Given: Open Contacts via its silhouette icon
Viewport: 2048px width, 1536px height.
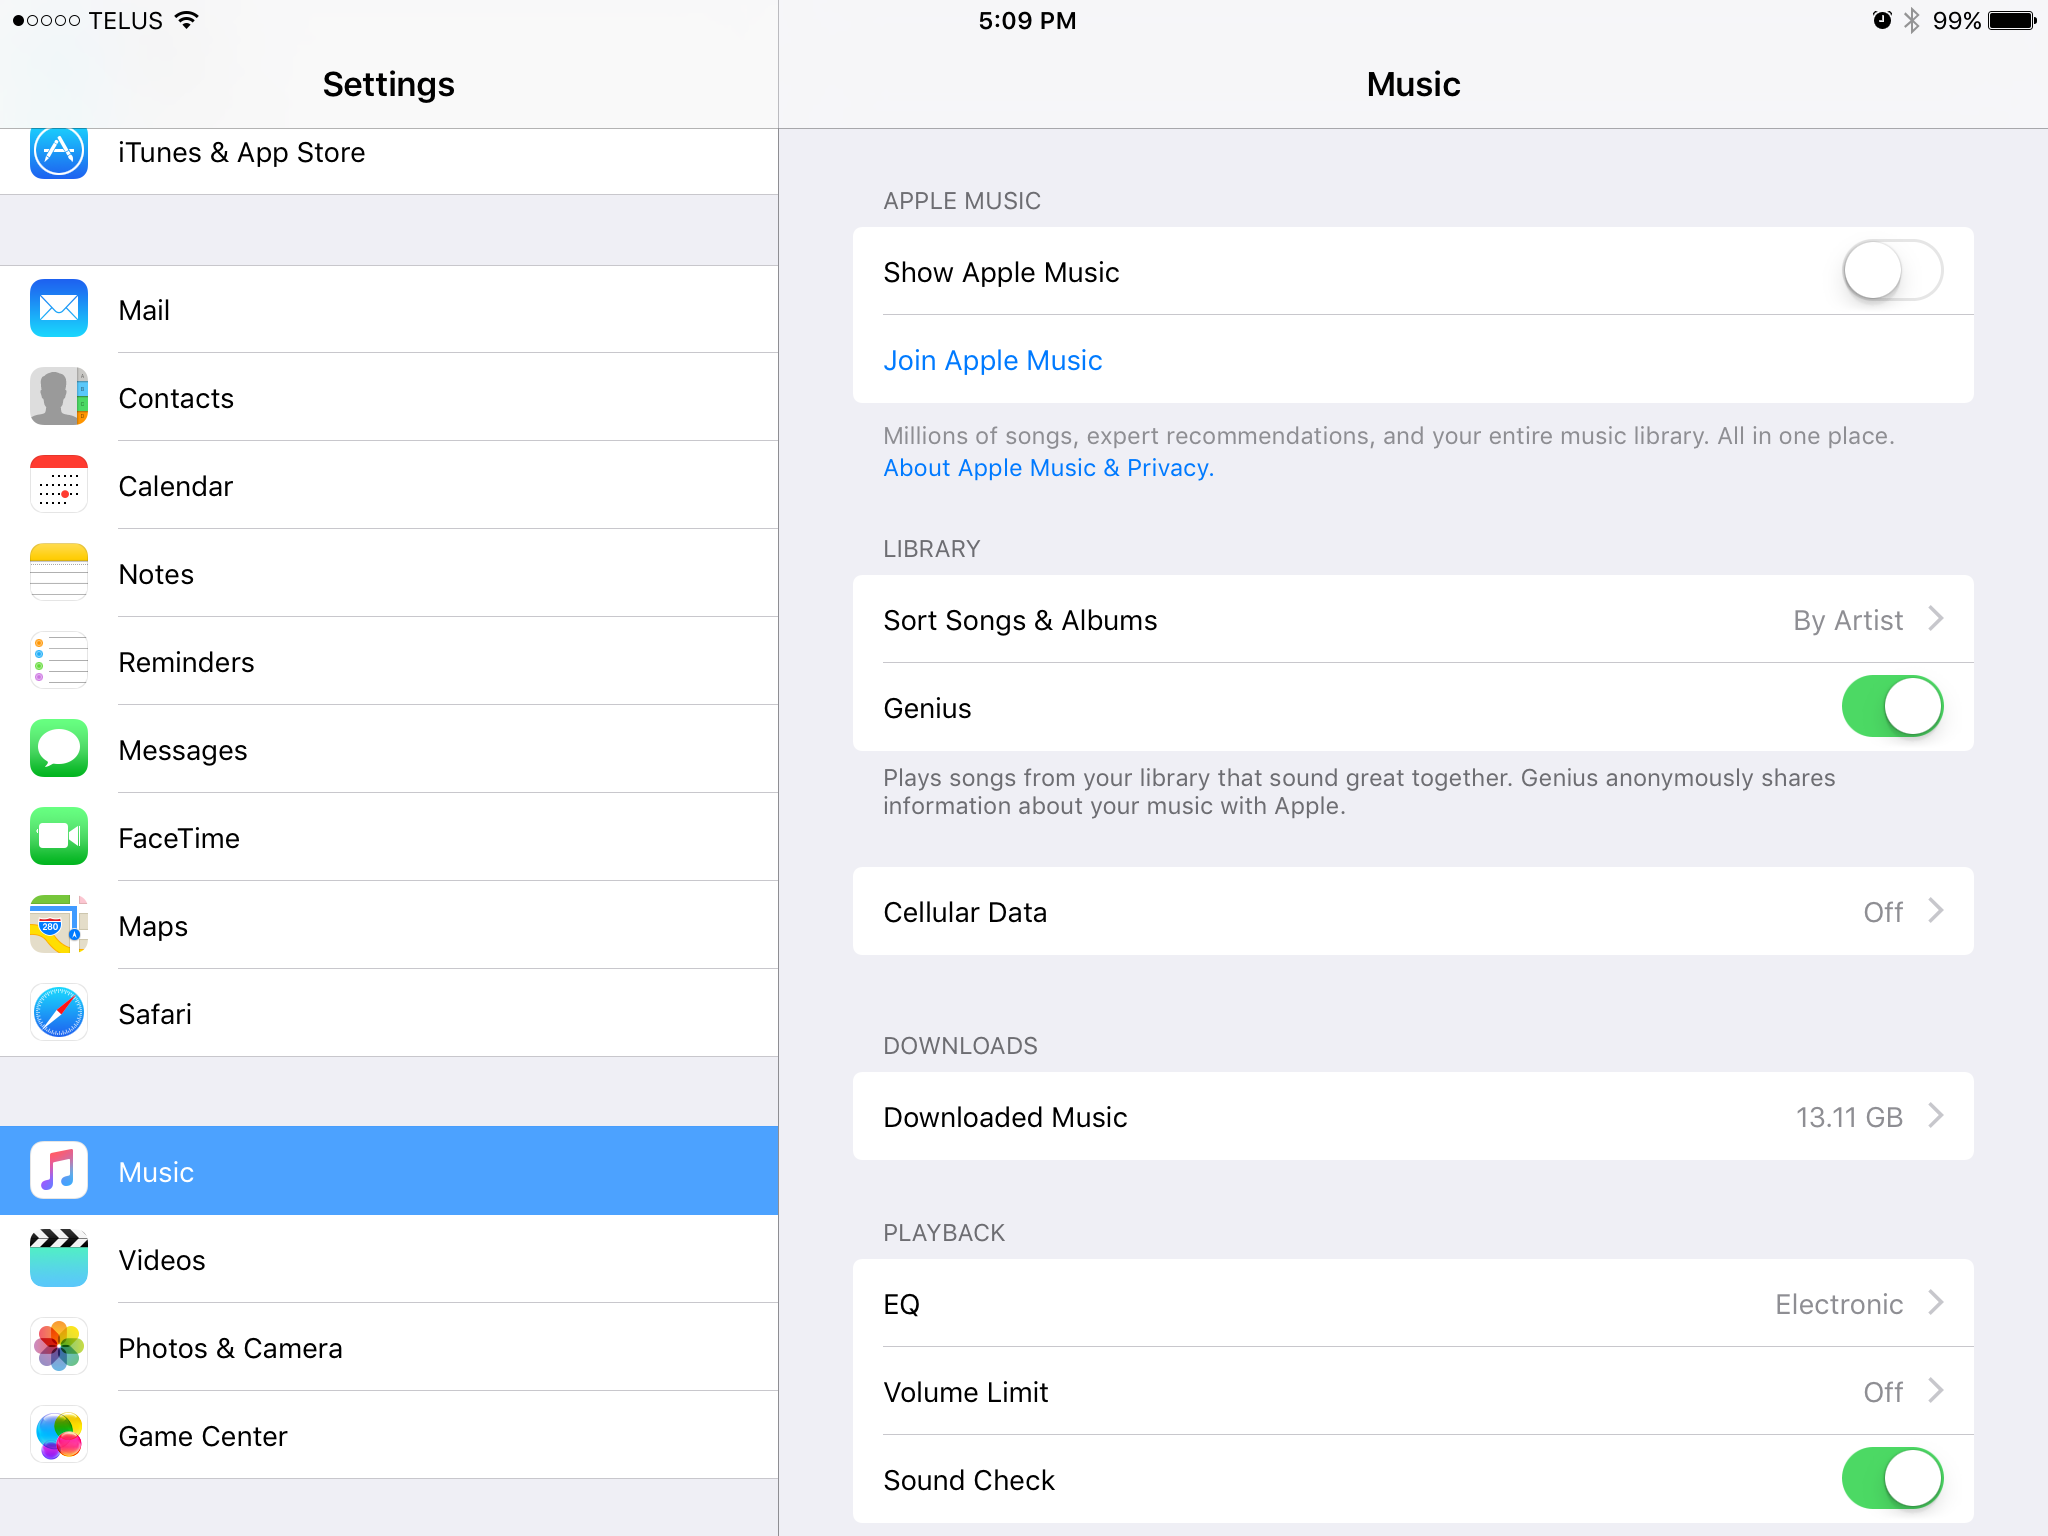Looking at the screenshot, I should [59, 397].
